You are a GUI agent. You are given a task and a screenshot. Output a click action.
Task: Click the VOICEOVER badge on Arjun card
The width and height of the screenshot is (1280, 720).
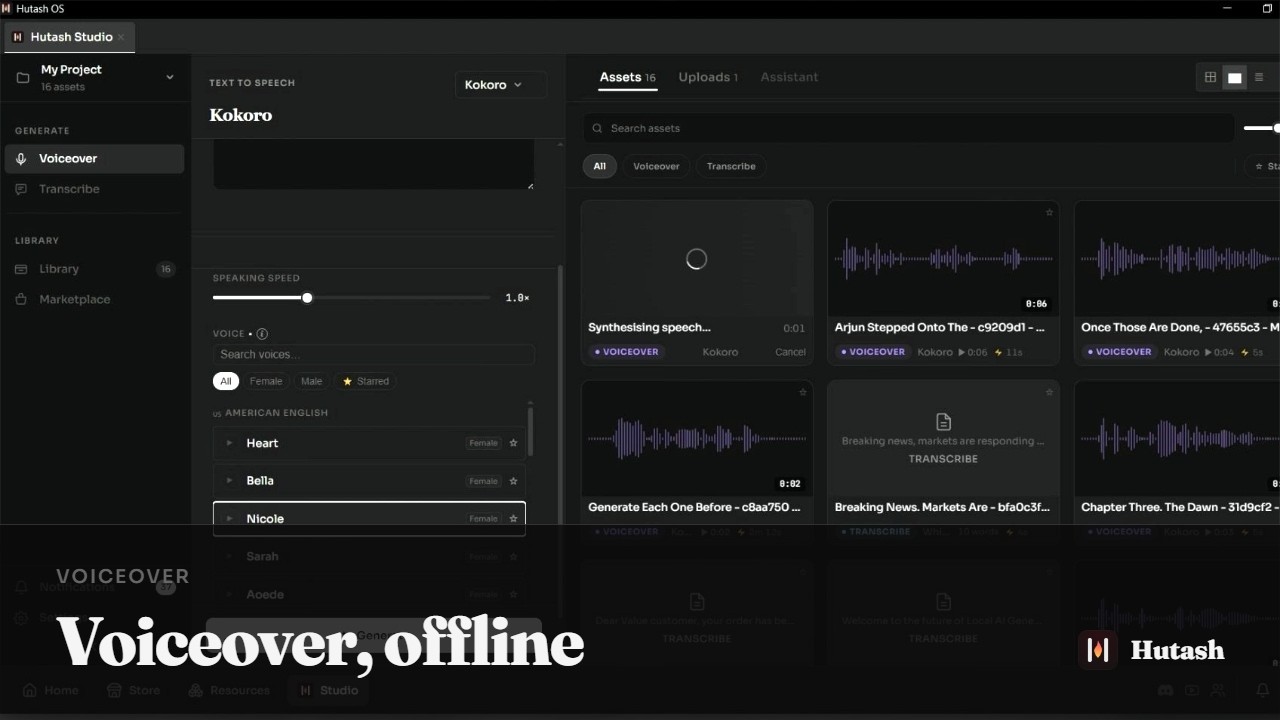872,352
